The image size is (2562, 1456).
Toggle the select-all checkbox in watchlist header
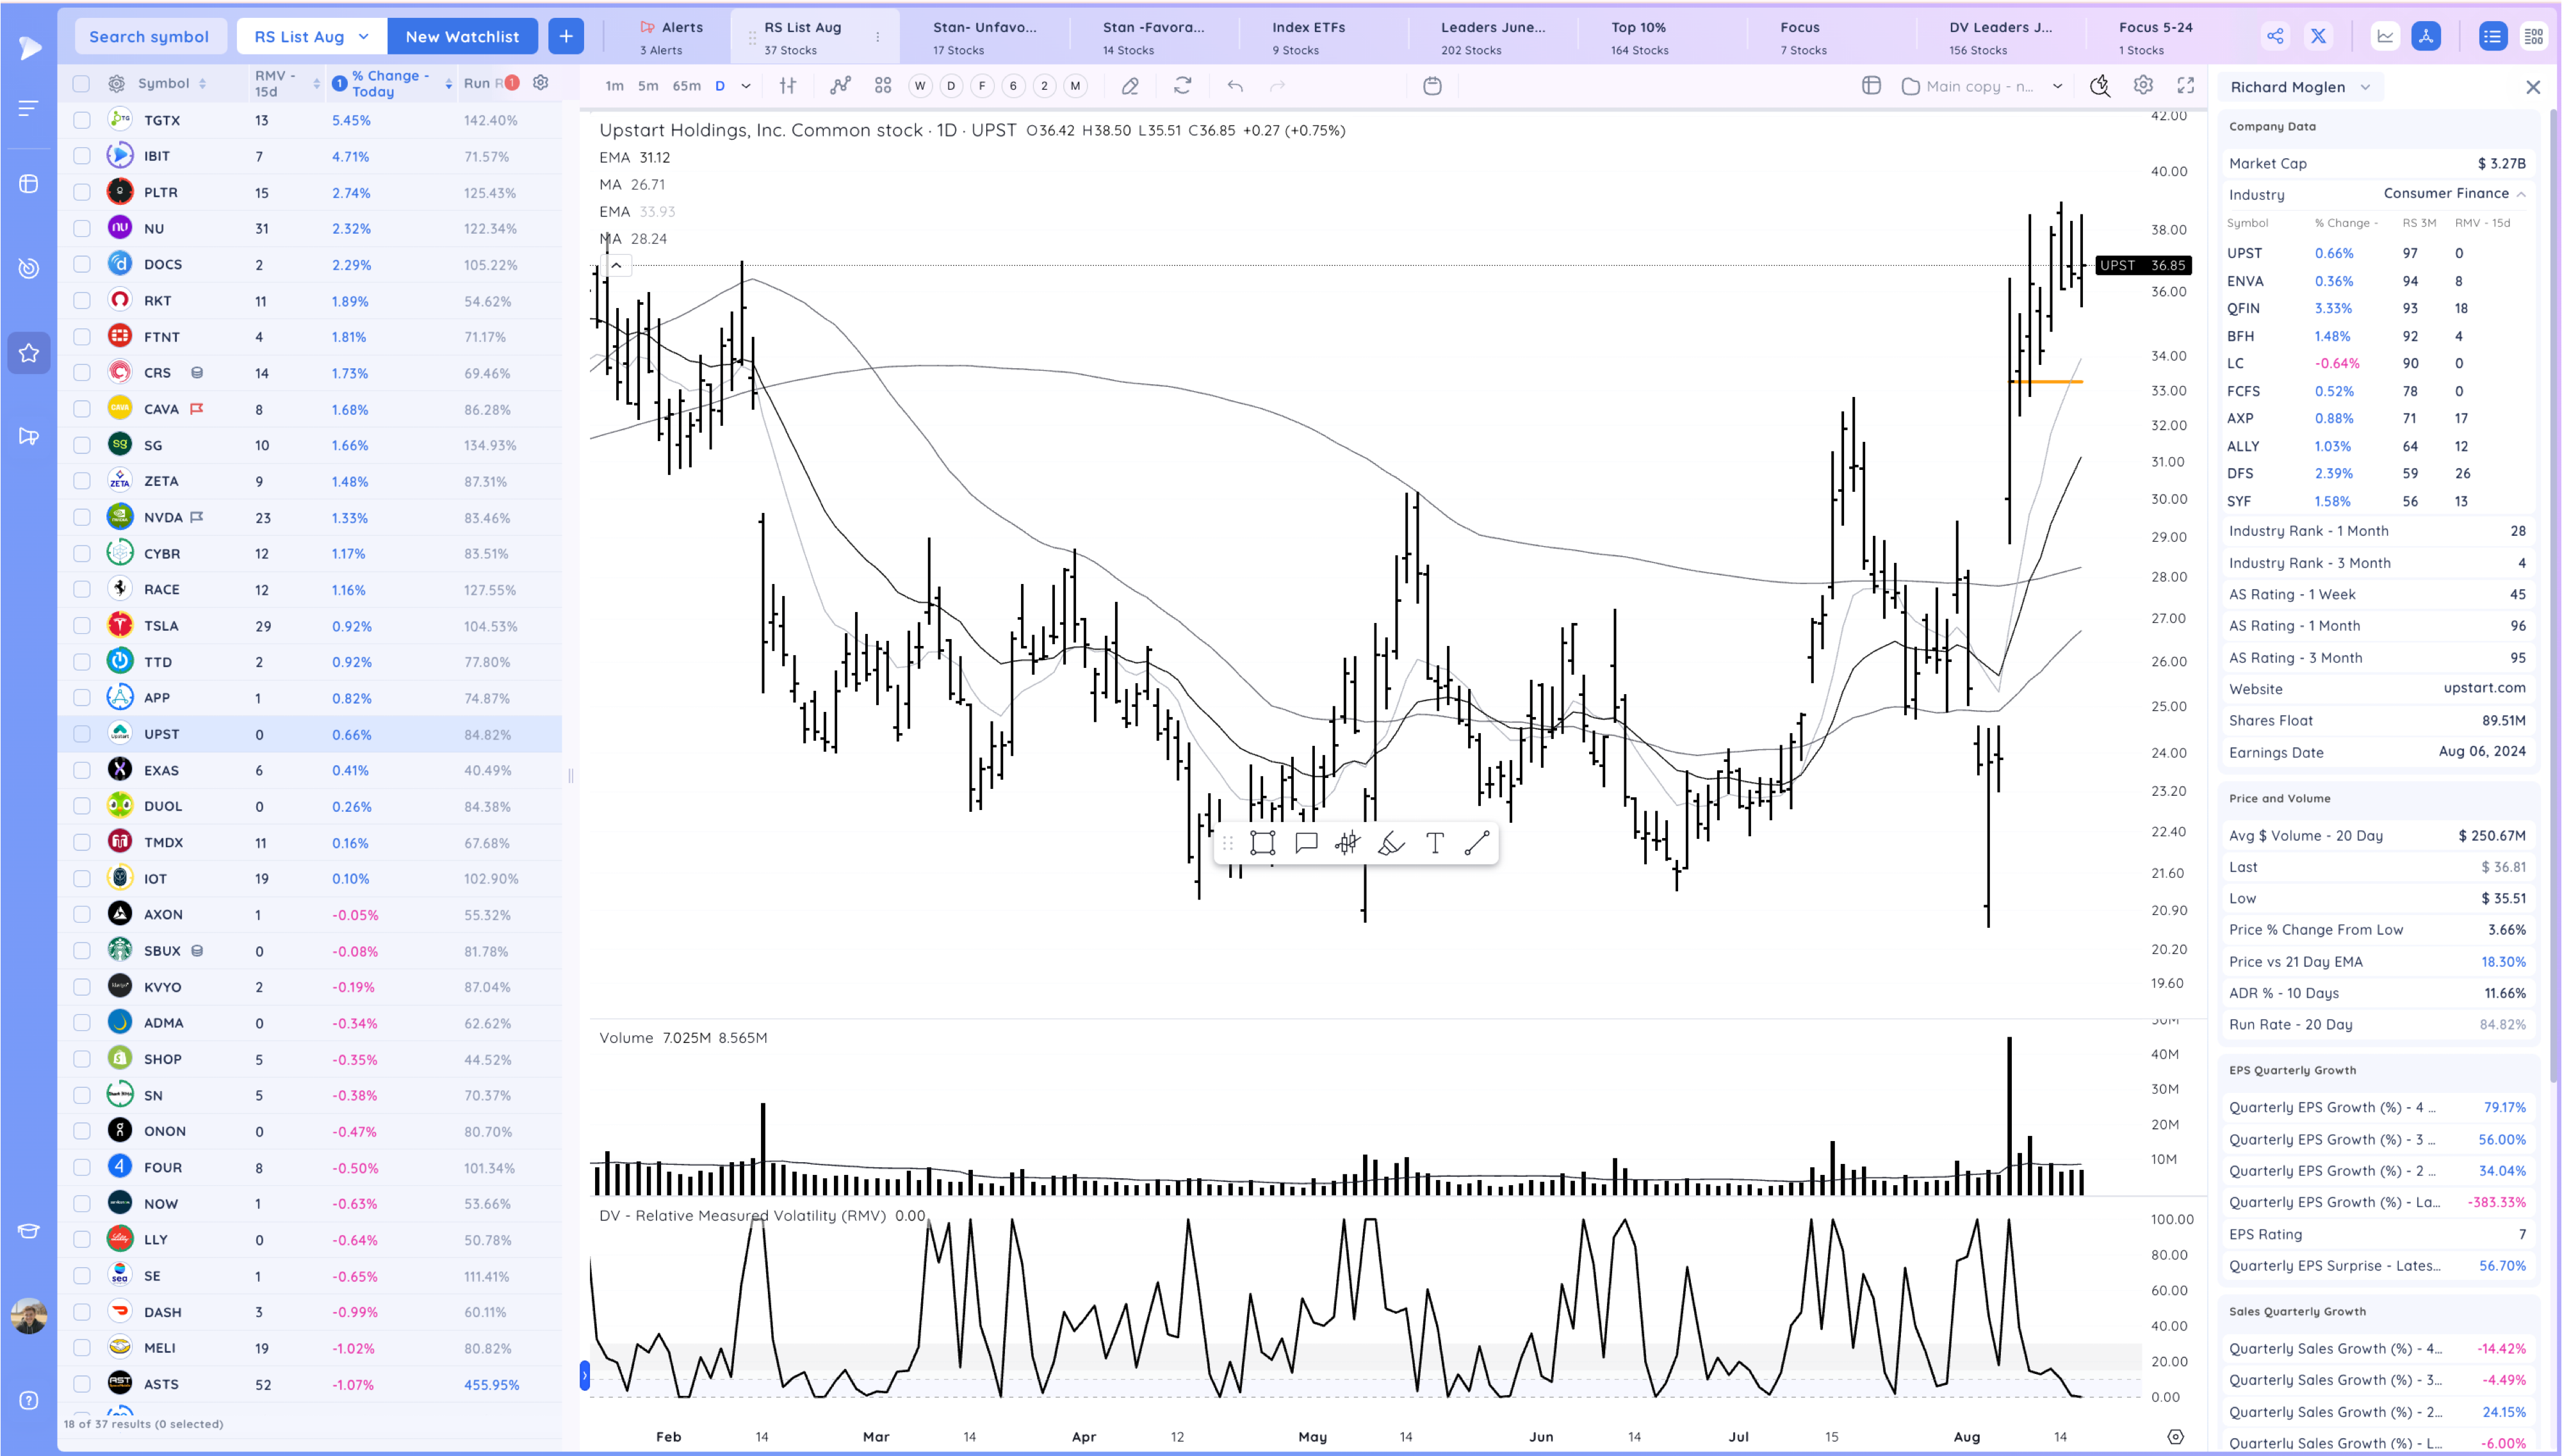[81, 84]
